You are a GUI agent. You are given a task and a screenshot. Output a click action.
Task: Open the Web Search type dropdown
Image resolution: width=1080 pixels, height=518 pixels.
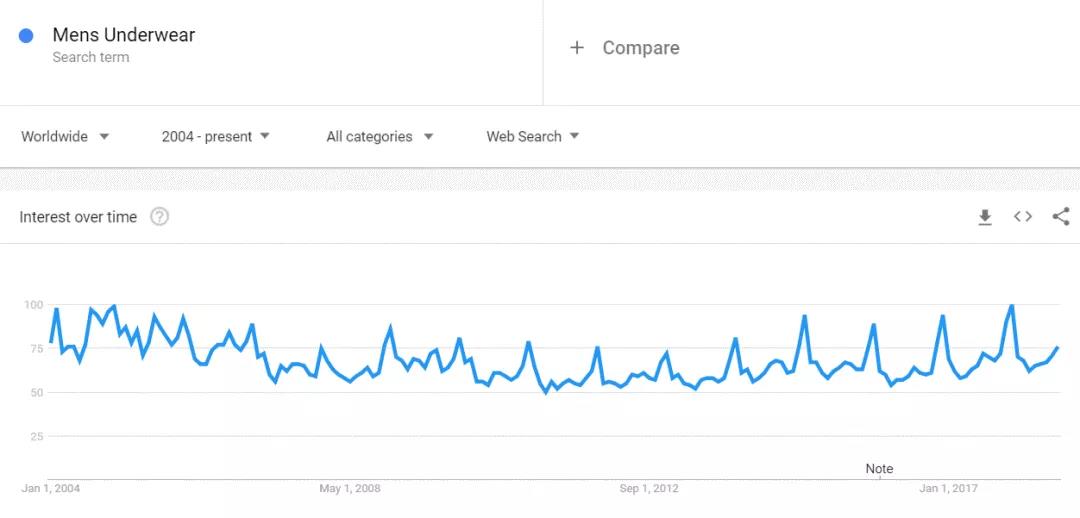[x=533, y=137]
